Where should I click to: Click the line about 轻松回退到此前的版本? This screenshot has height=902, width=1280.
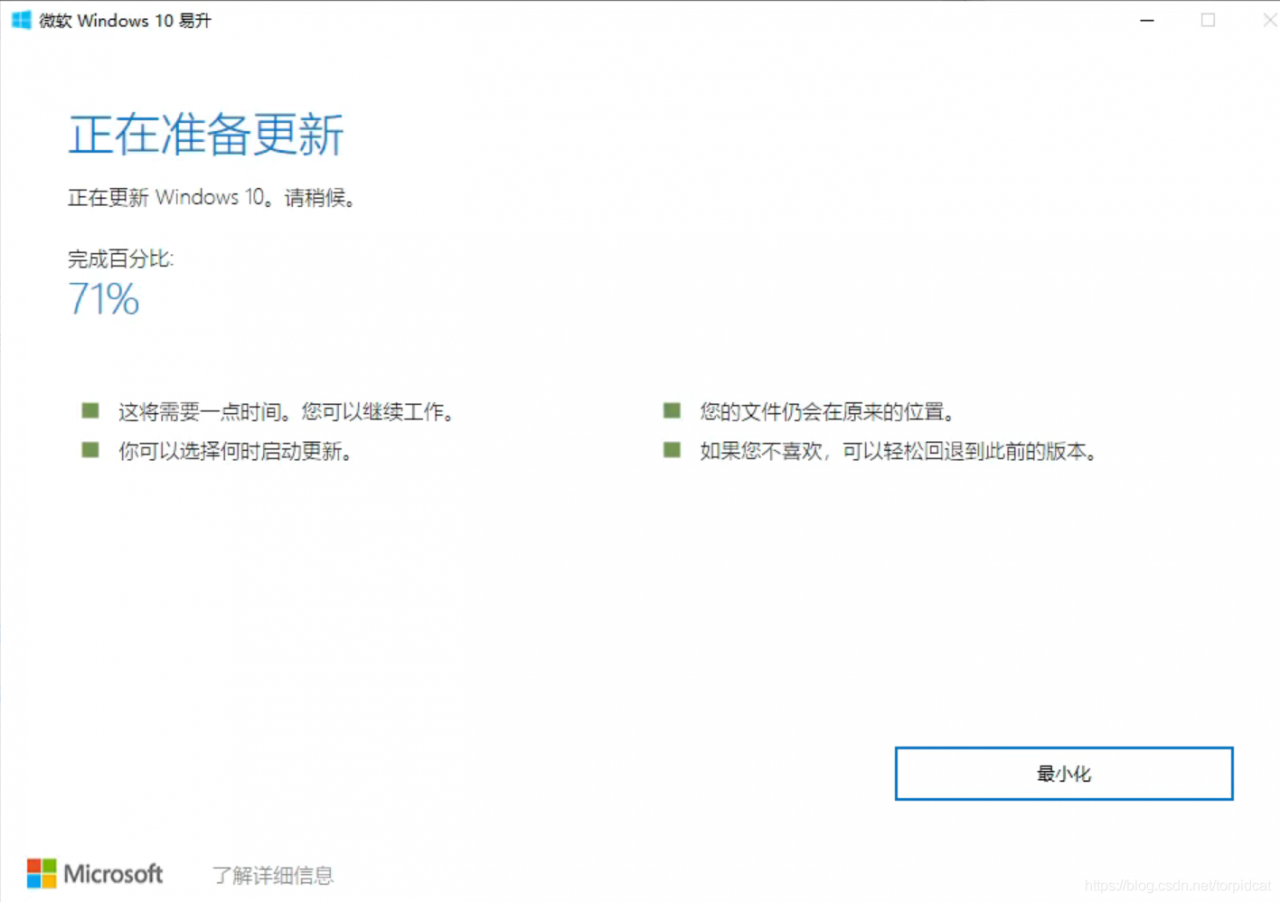[x=900, y=452]
